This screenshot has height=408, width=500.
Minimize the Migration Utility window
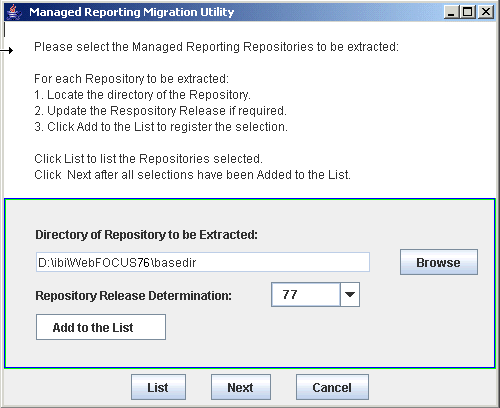click(x=451, y=12)
